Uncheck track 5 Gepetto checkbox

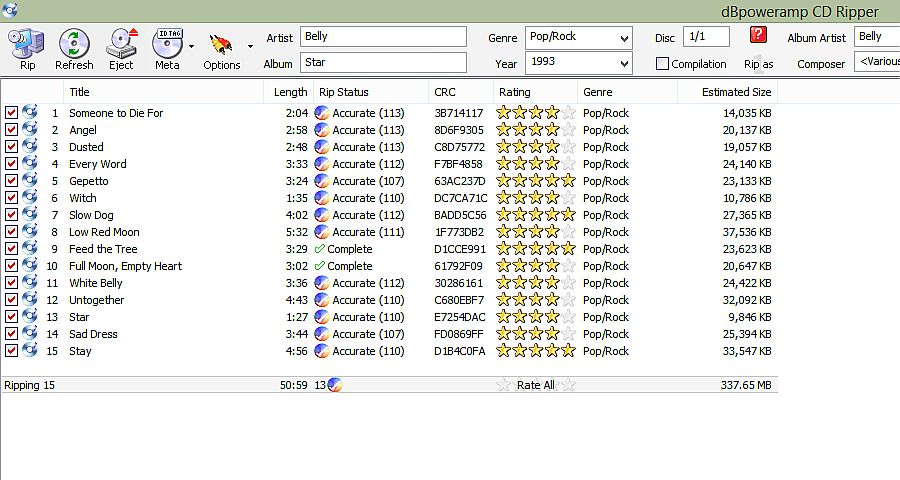pyautogui.click(x=11, y=180)
